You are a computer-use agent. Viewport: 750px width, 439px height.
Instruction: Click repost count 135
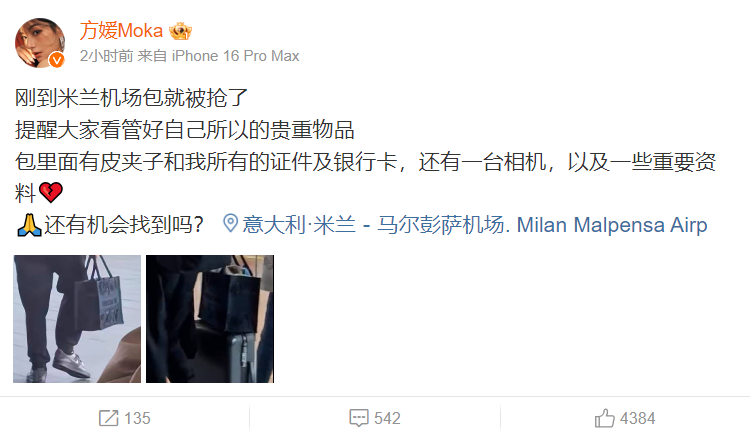click(x=137, y=418)
